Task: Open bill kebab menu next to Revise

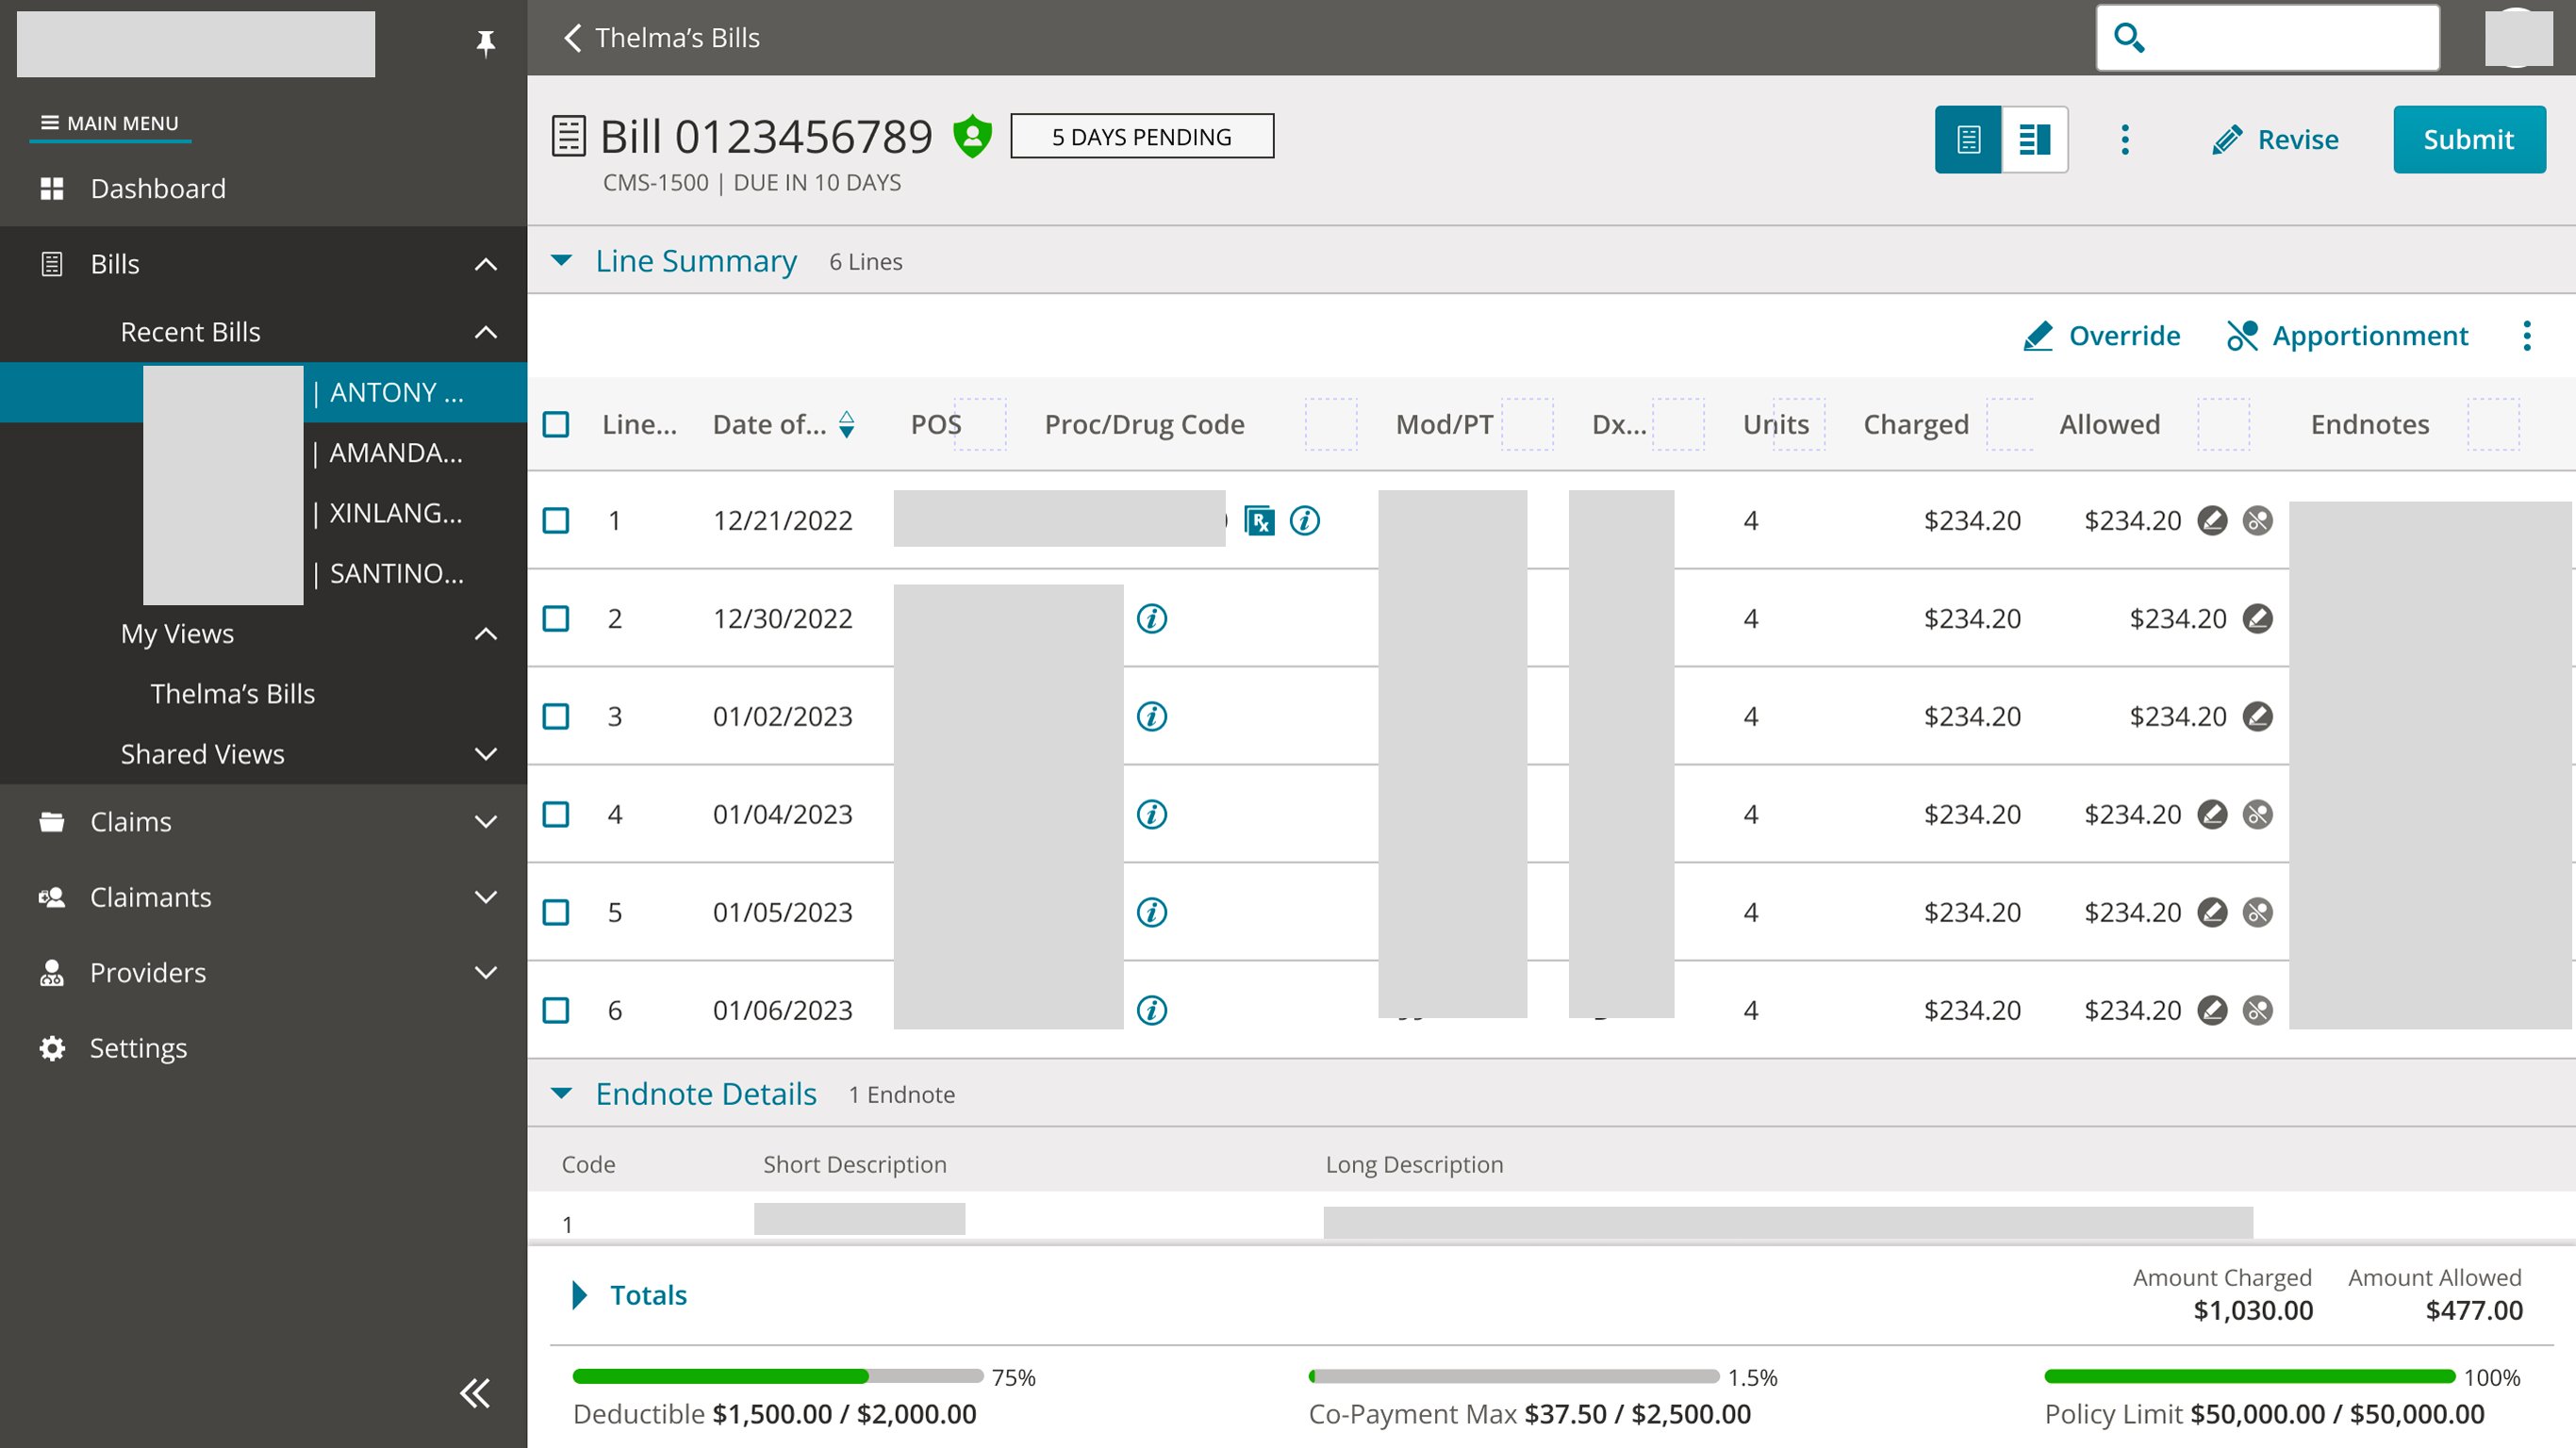Action: 2125,139
